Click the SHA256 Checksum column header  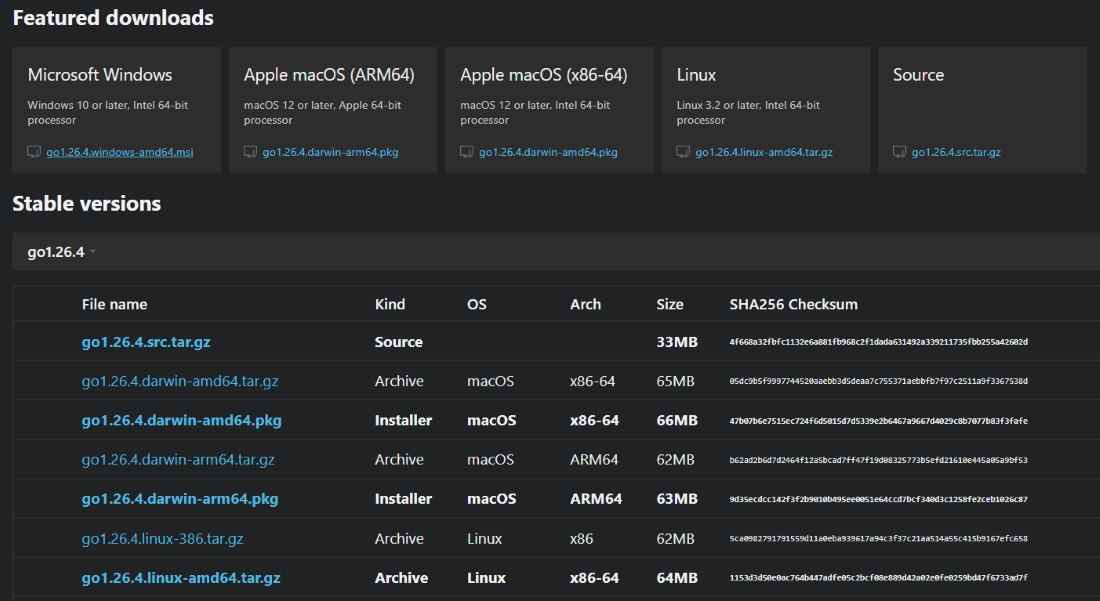[x=793, y=304]
